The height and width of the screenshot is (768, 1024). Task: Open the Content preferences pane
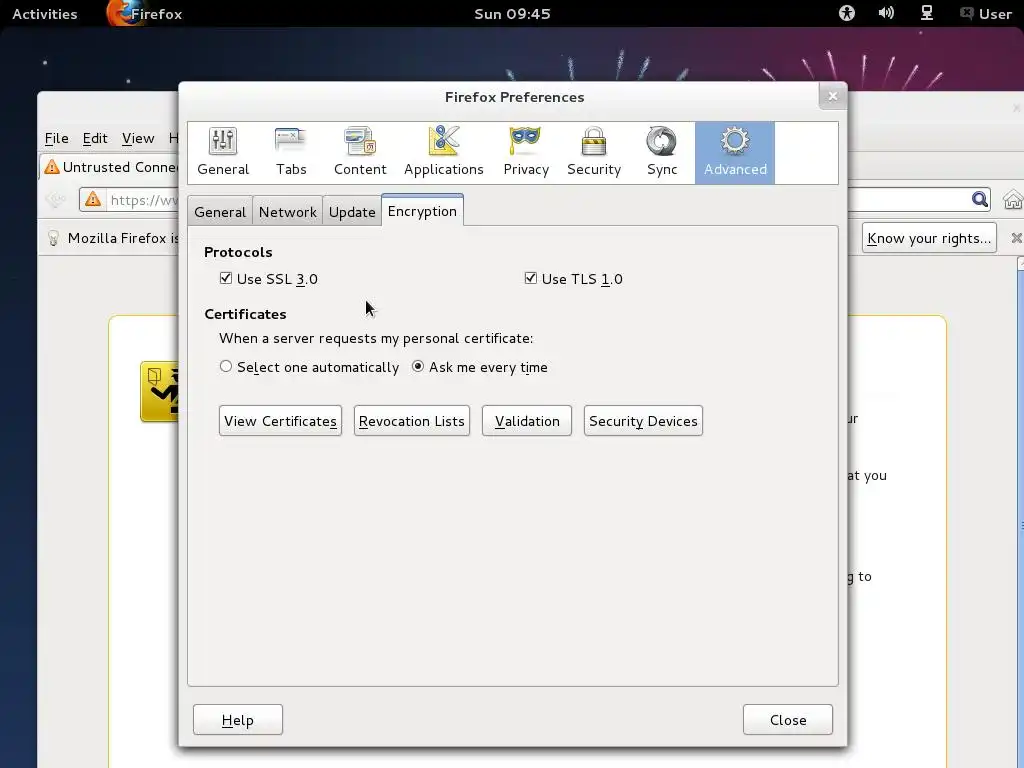[x=360, y=152]
